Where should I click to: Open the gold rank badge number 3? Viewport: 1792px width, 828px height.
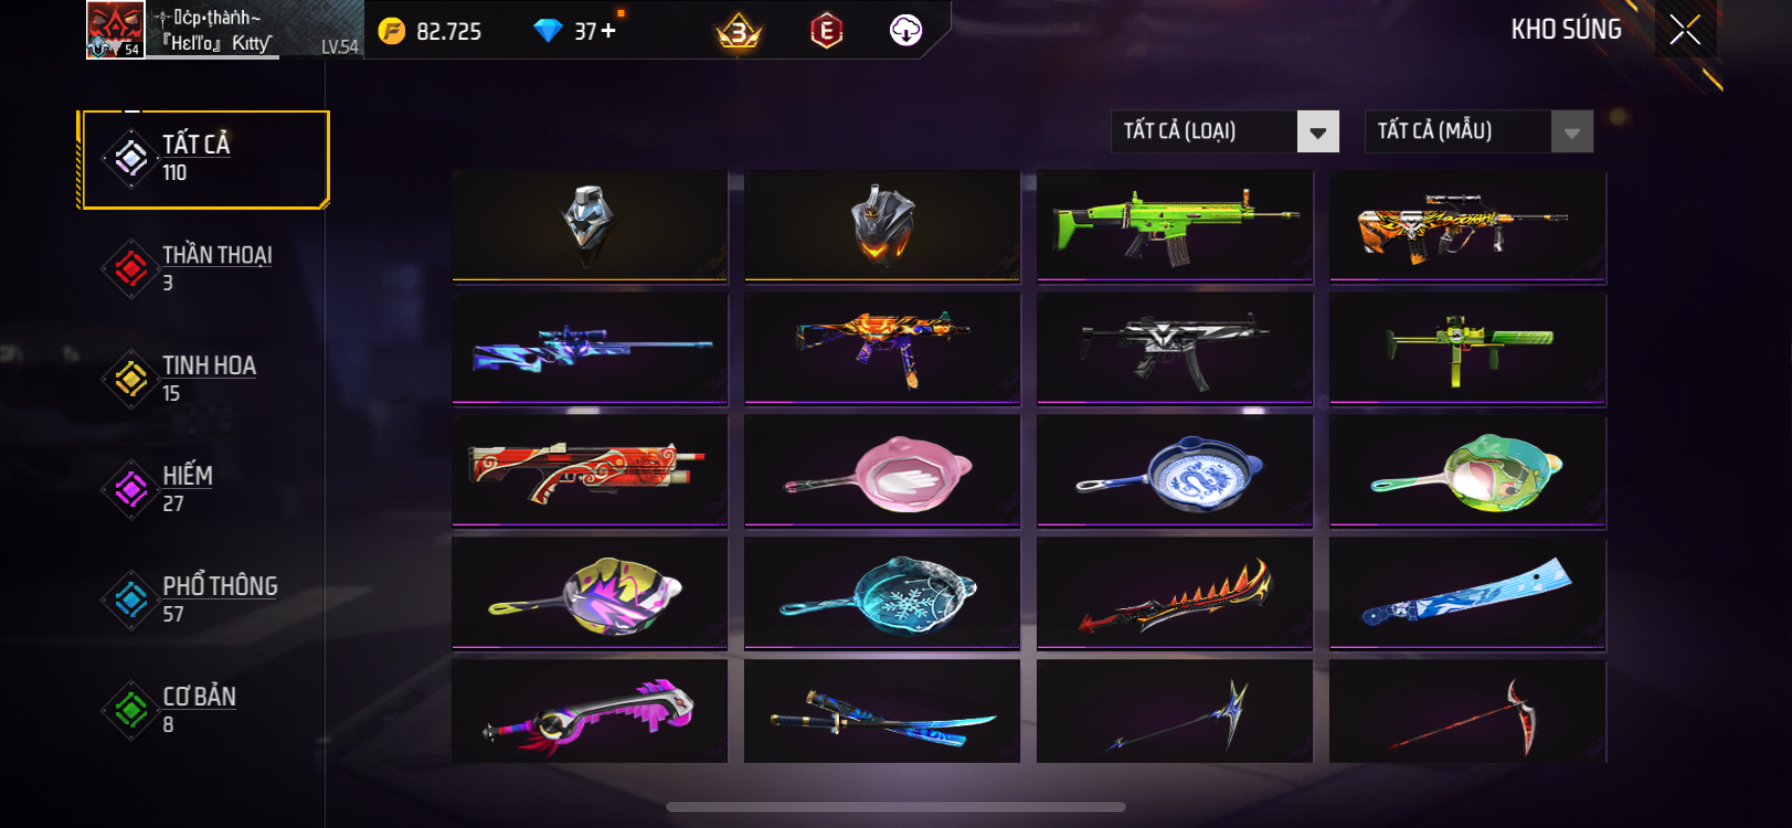coord(739,33)
